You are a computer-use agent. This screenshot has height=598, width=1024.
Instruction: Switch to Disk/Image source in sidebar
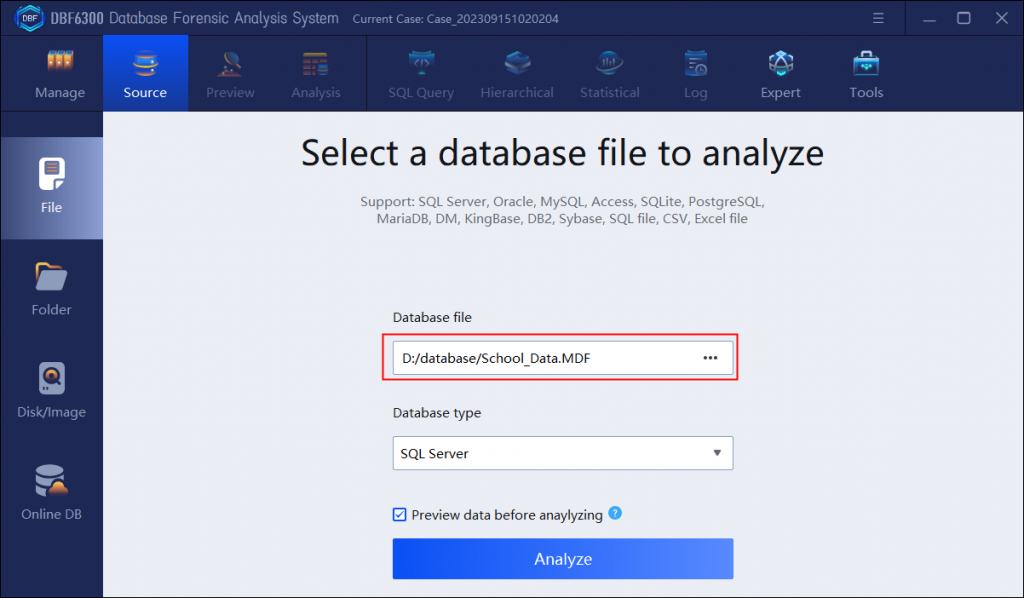pos(51,388)
